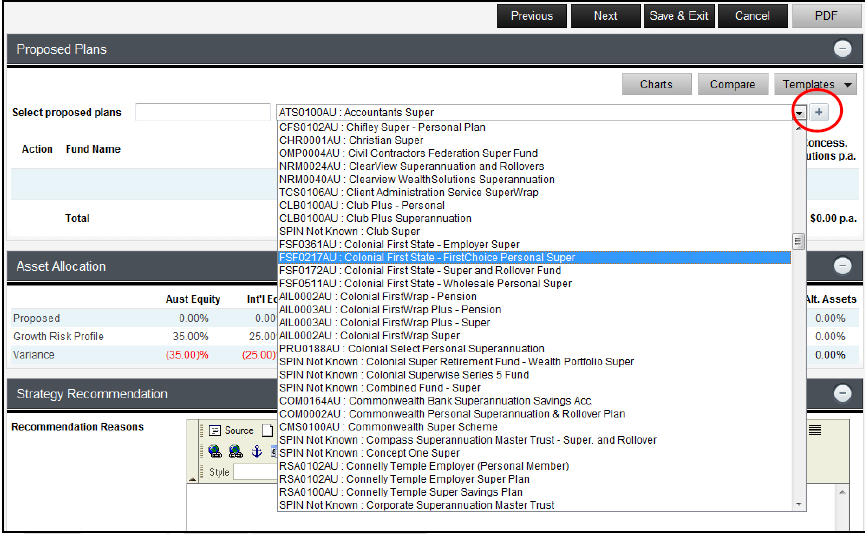Click the Aust Equity column header
The image size is (867, 534).
(x=192, y=299)
